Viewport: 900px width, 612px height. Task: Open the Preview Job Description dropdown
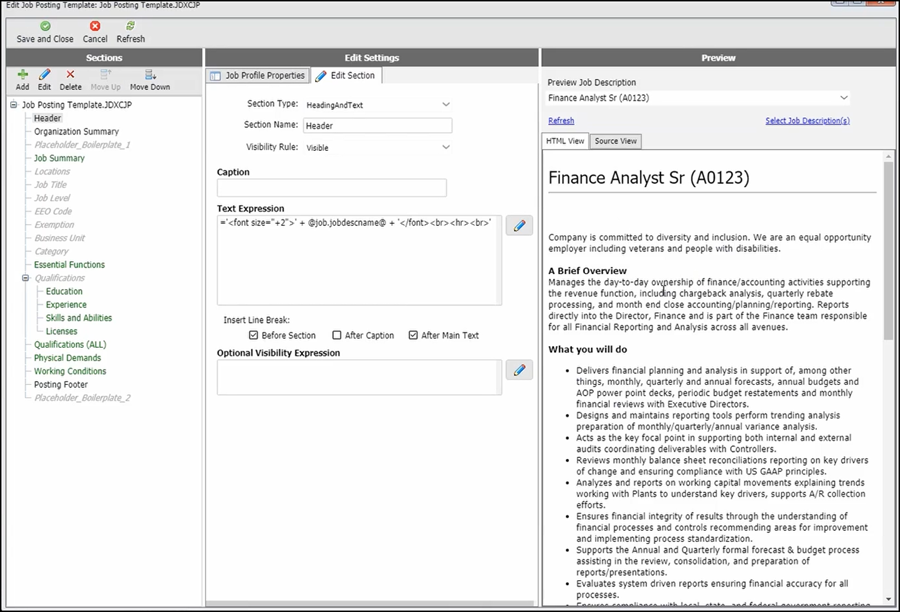(x=844, y=98)
